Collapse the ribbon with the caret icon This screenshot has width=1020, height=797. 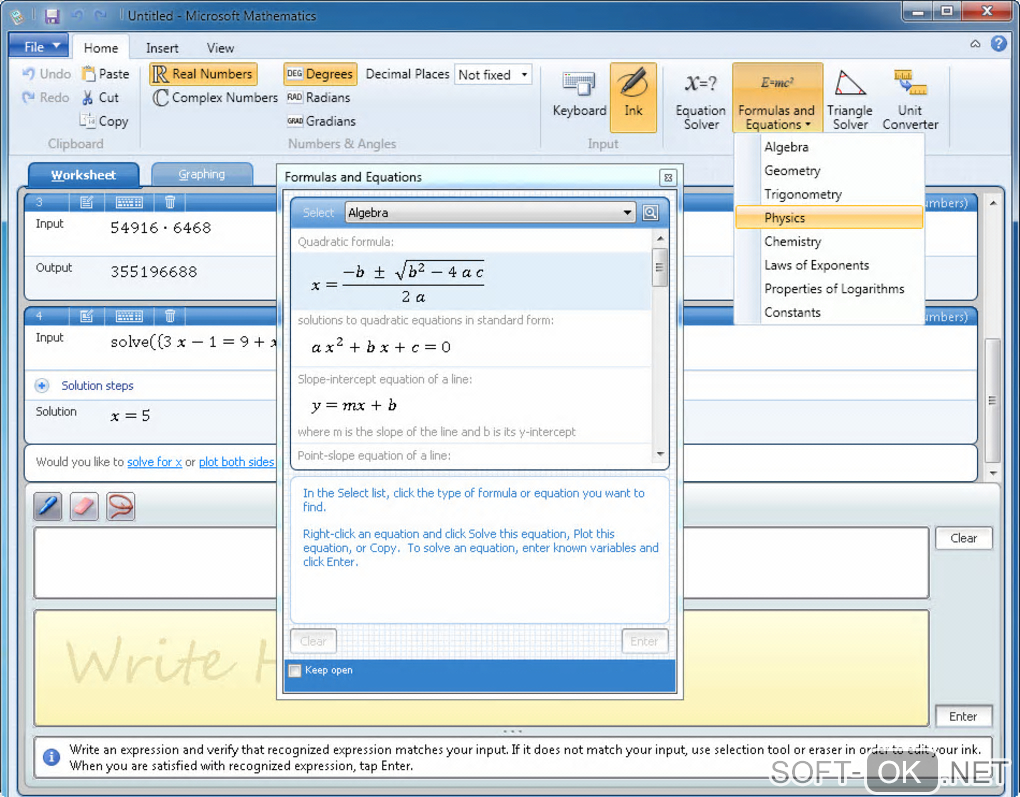pos(975,44)
